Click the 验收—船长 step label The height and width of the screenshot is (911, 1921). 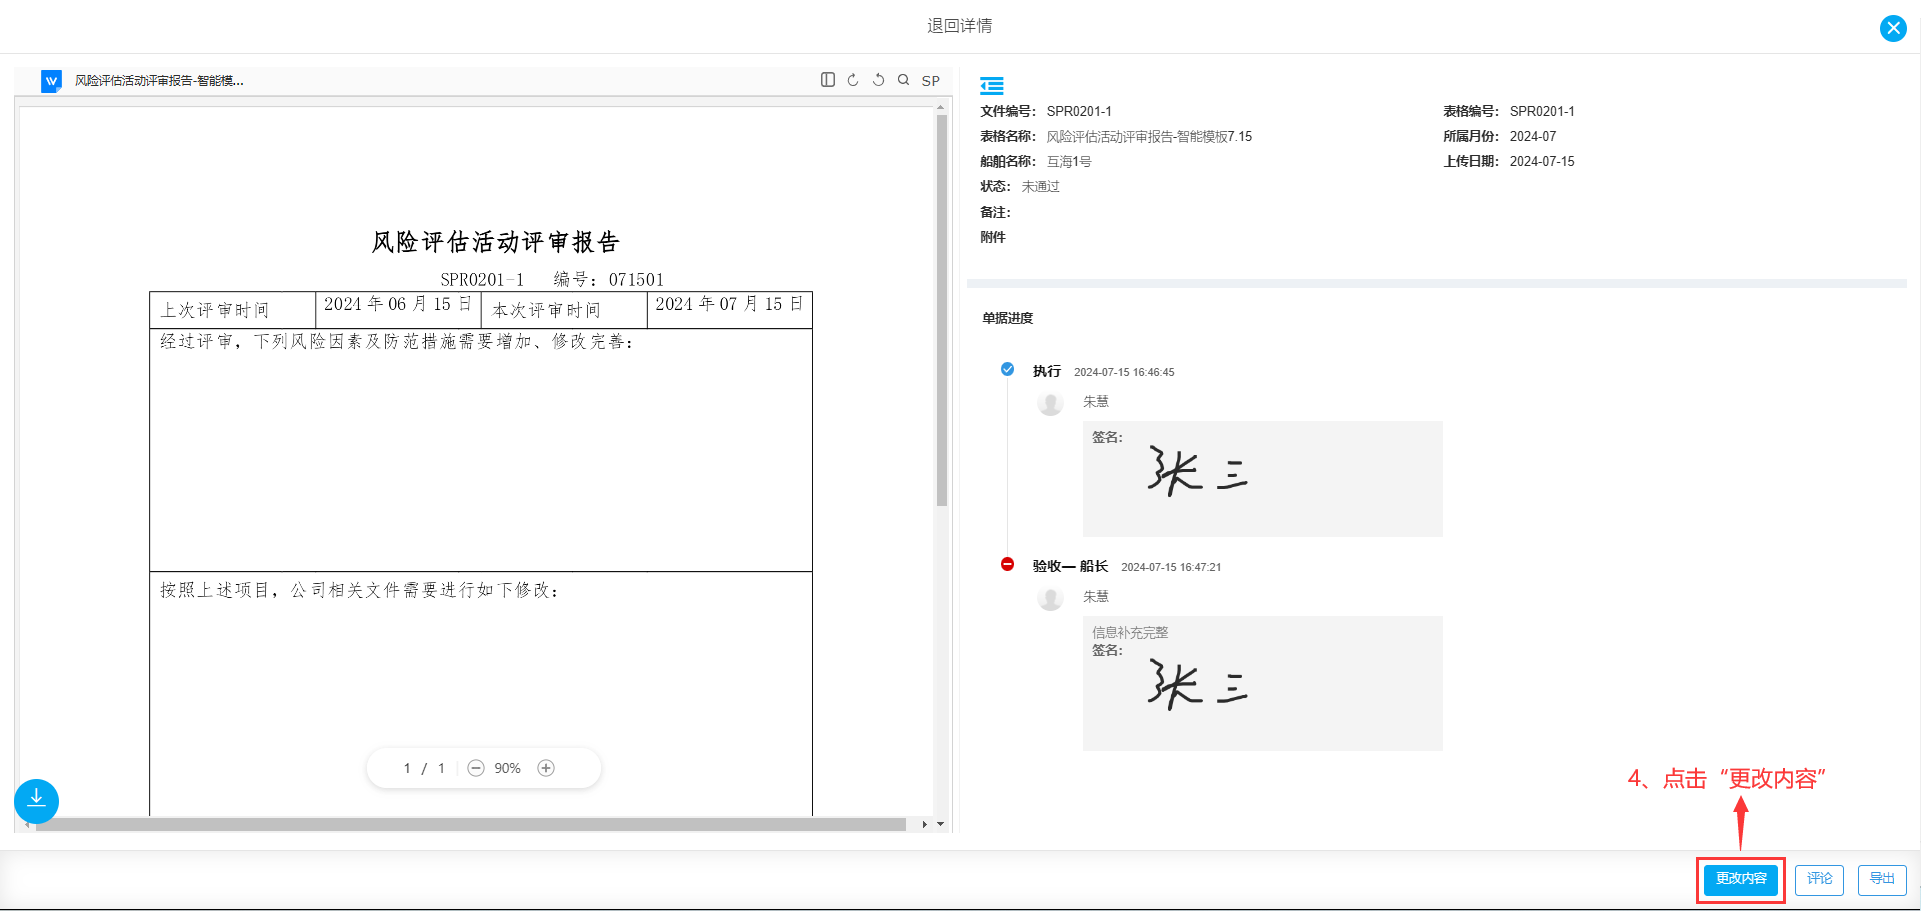click(x=1070, y=566)
